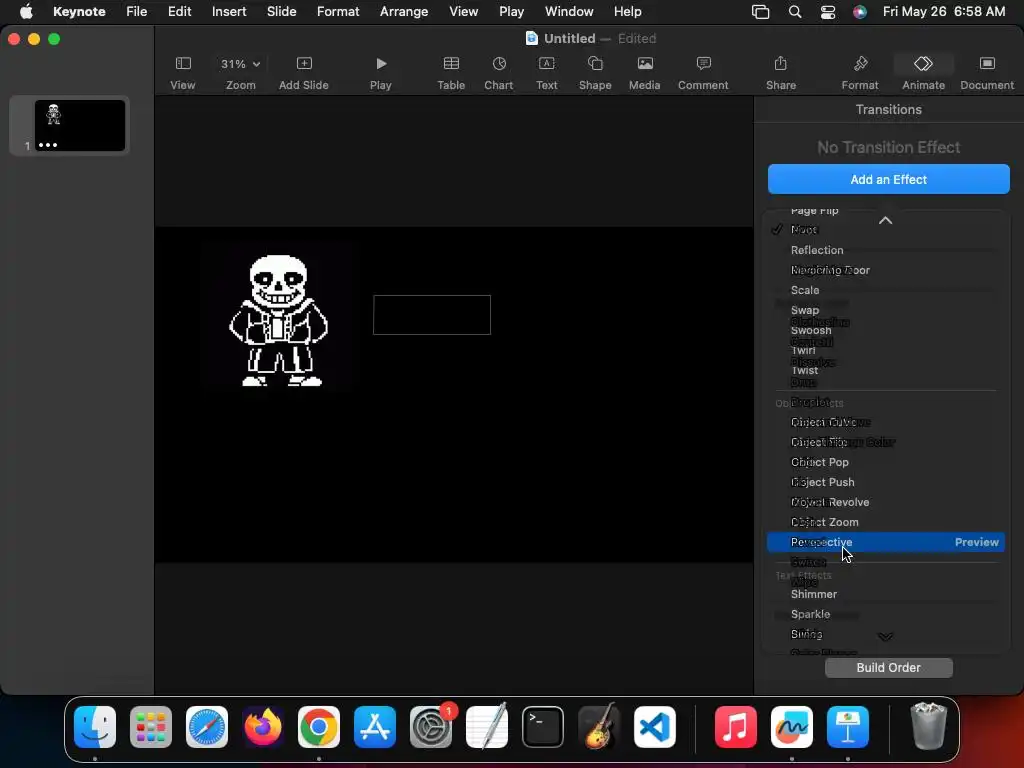The width and height of the screenshot is (1024, 768).
Task: Open the Shape picker in toolbar
Action: click(595, 72)
